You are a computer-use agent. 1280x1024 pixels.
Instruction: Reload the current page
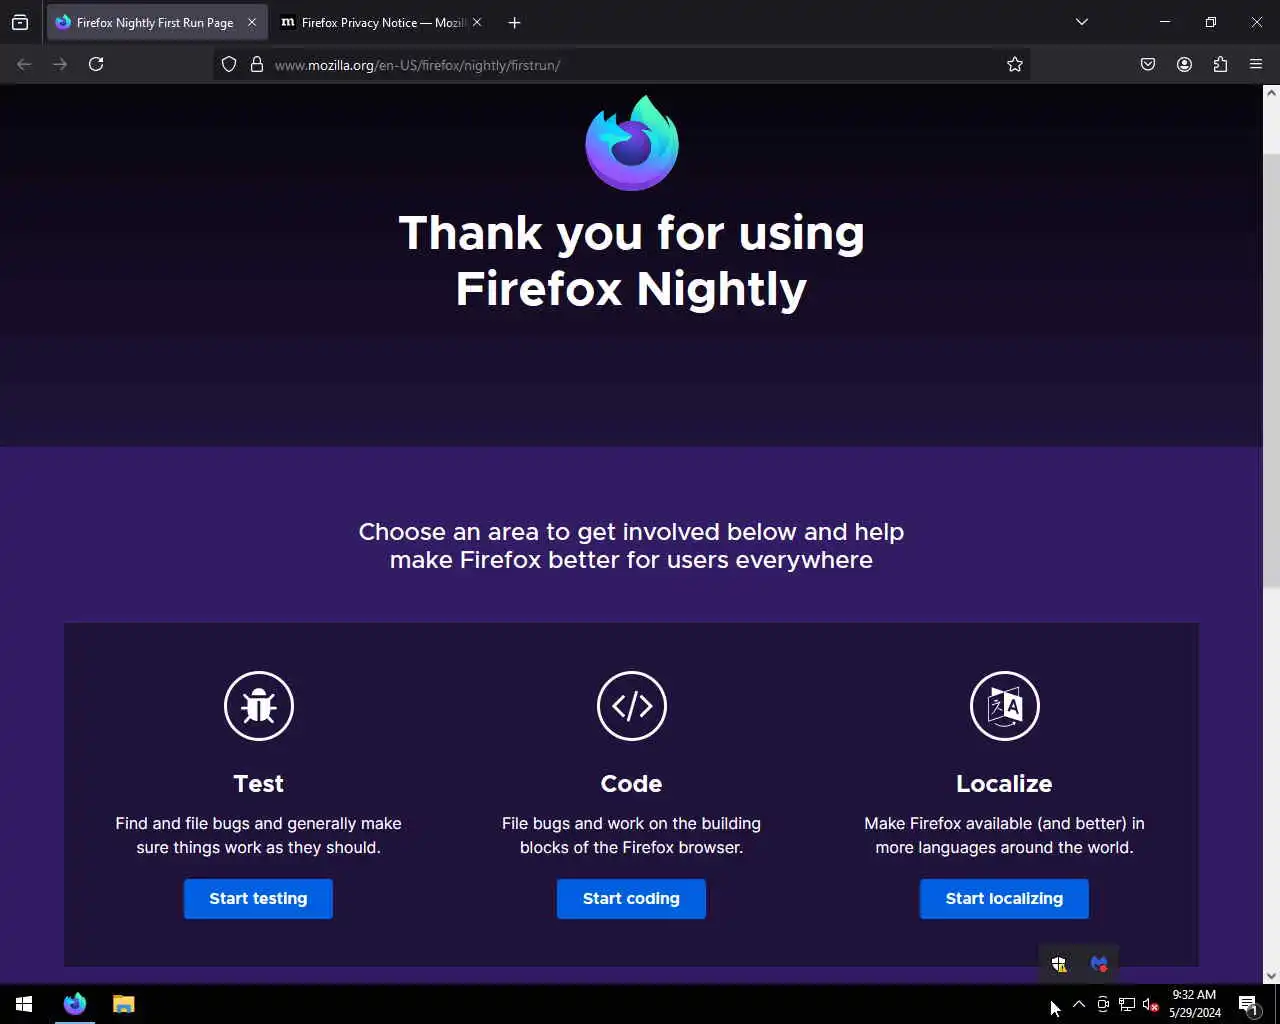[x=96, y=64]
